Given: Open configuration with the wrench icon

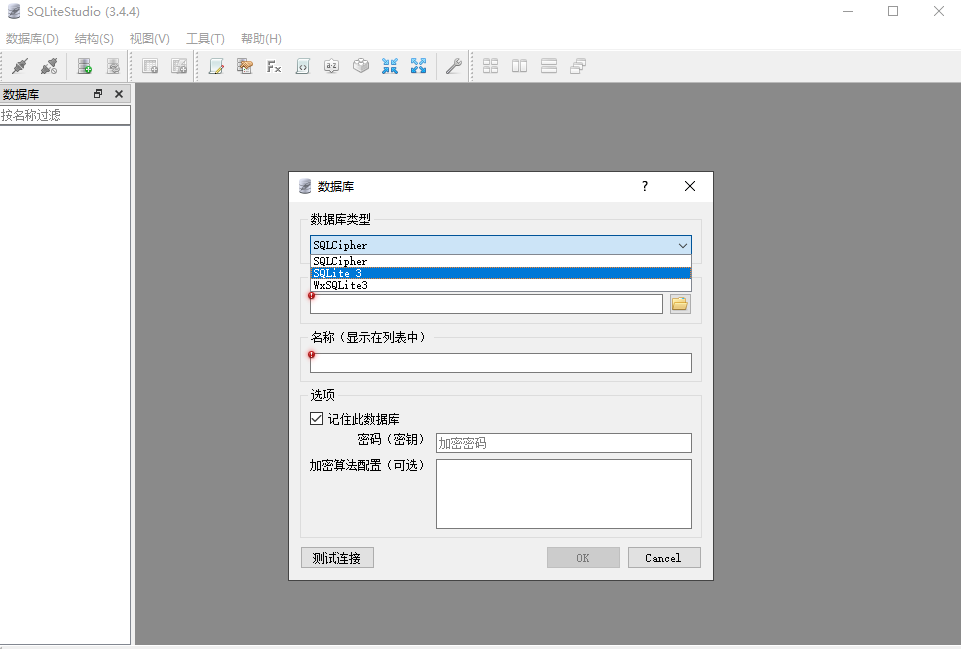Looking at the screenshot, I should (454, 66).
